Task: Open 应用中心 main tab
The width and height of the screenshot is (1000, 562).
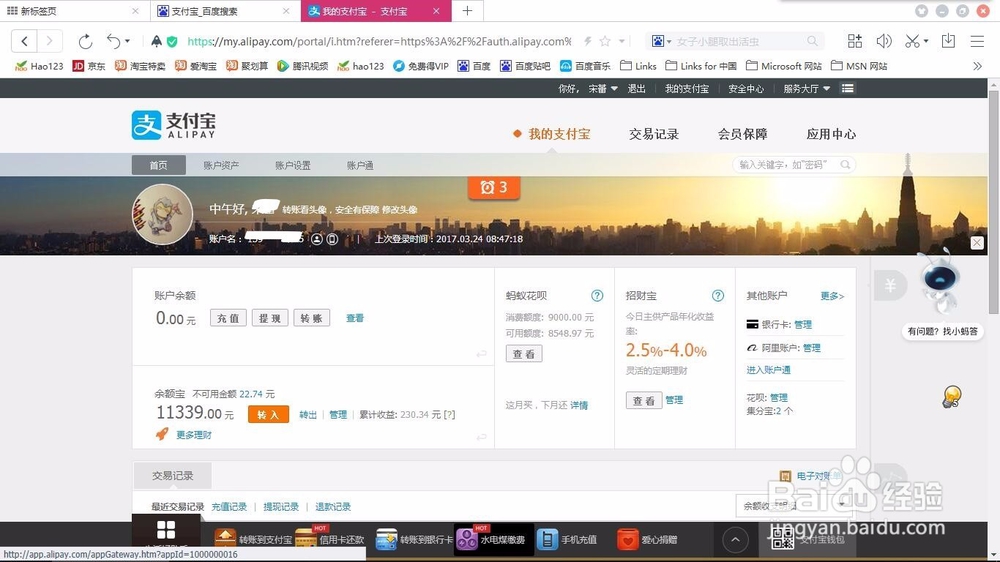Action: (x=831, y=134)
